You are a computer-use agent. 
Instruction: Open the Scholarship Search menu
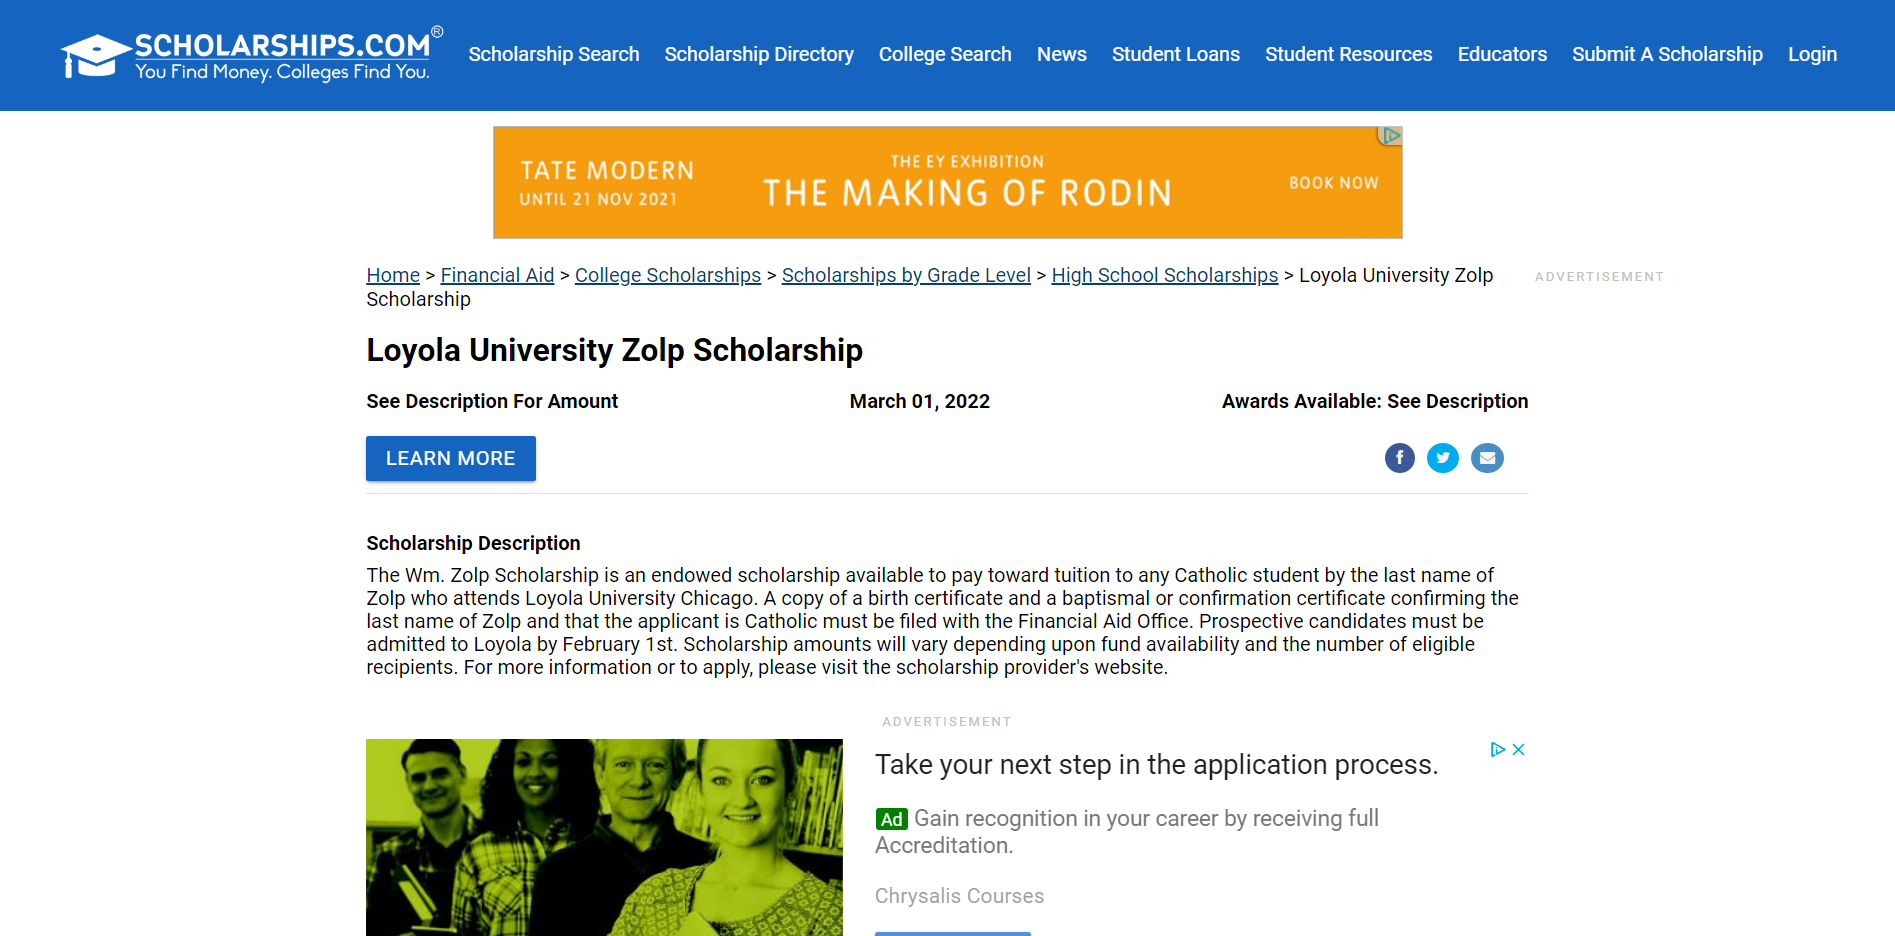coord(553,54)
